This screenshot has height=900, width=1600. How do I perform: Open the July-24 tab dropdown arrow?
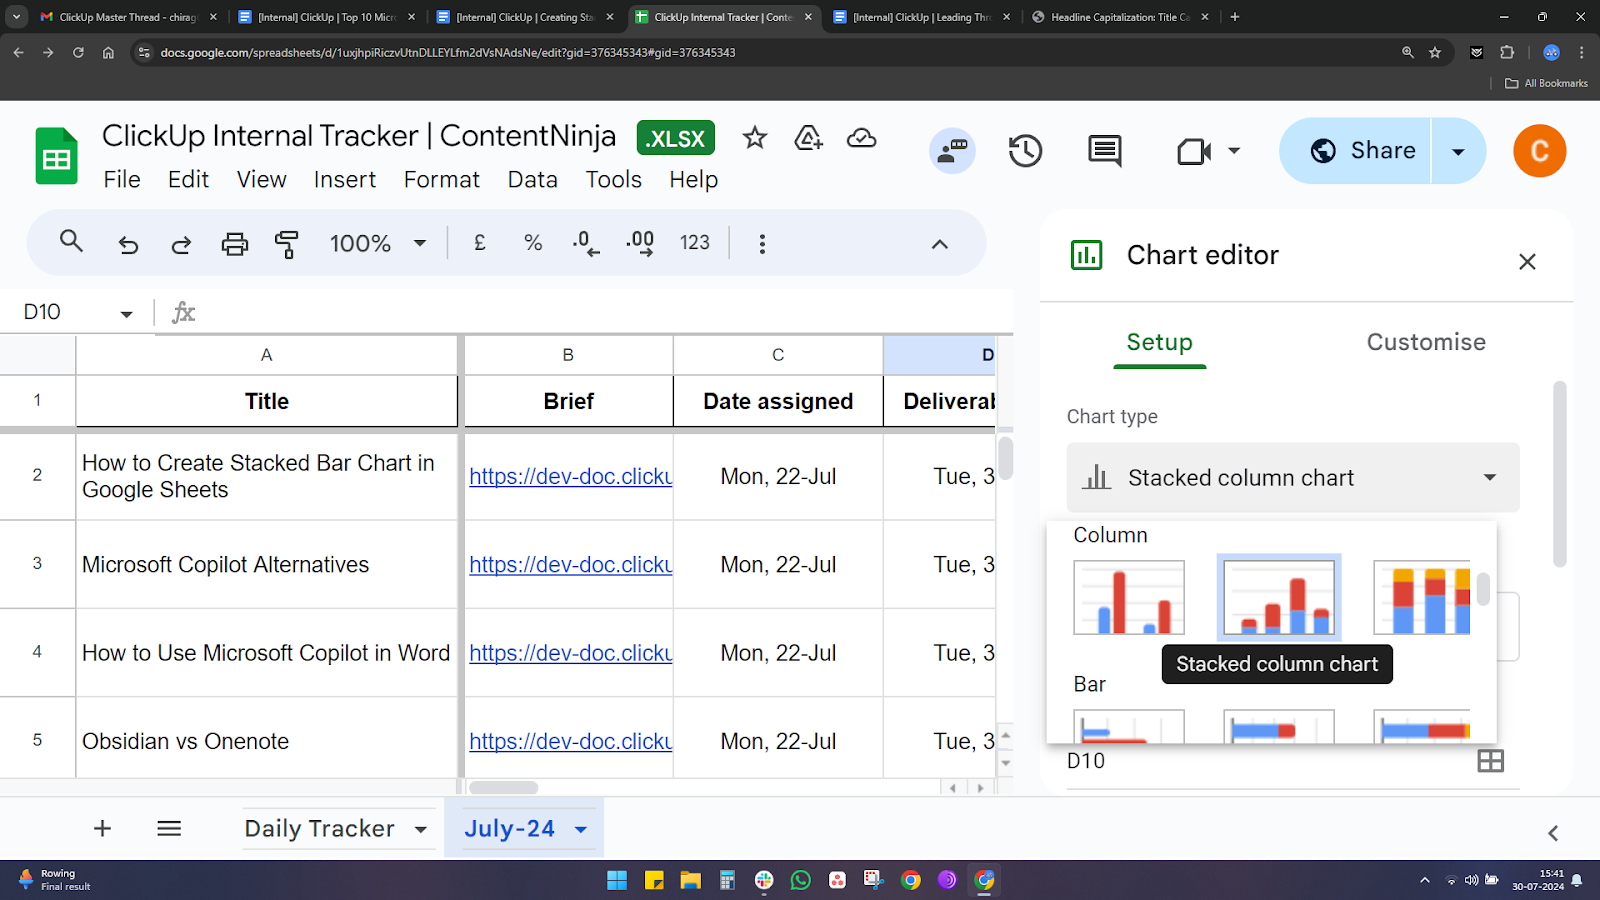pos(581,830)
